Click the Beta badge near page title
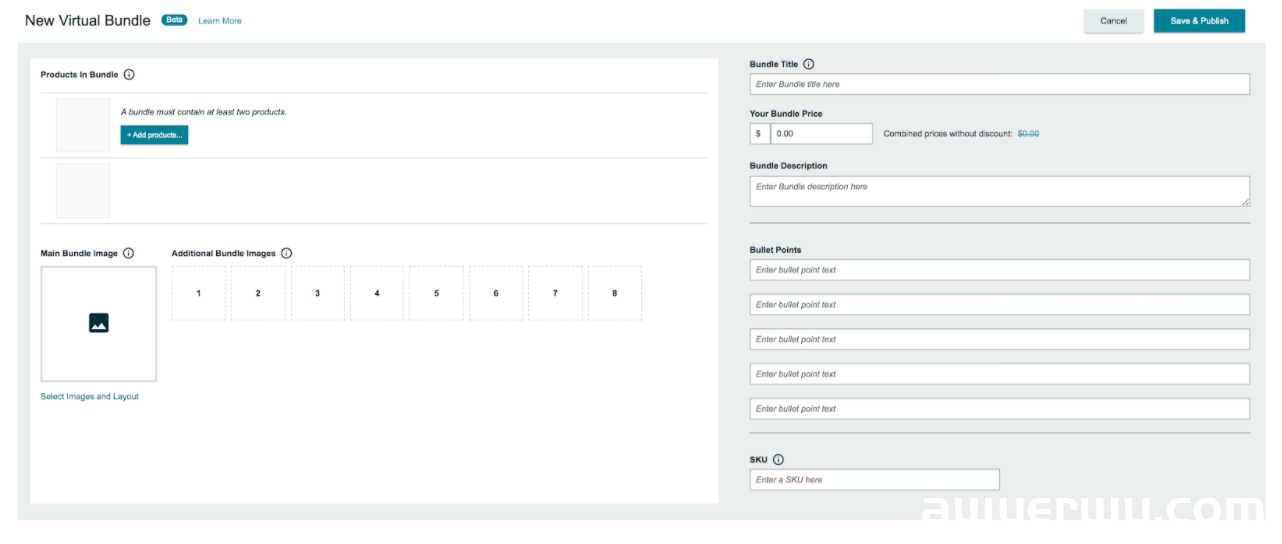The image size is (1282, 544). 174,20
